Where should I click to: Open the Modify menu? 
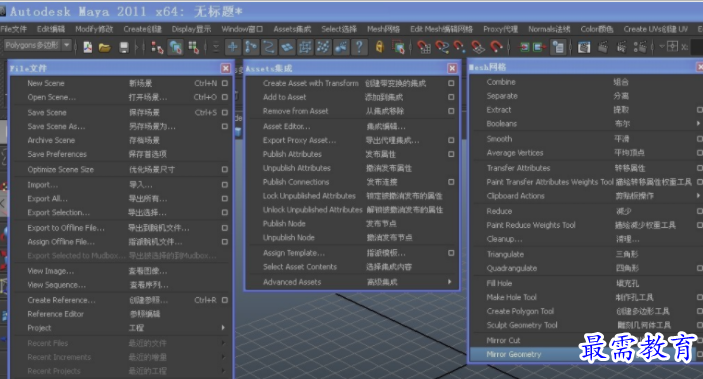[x=94, y=29]
